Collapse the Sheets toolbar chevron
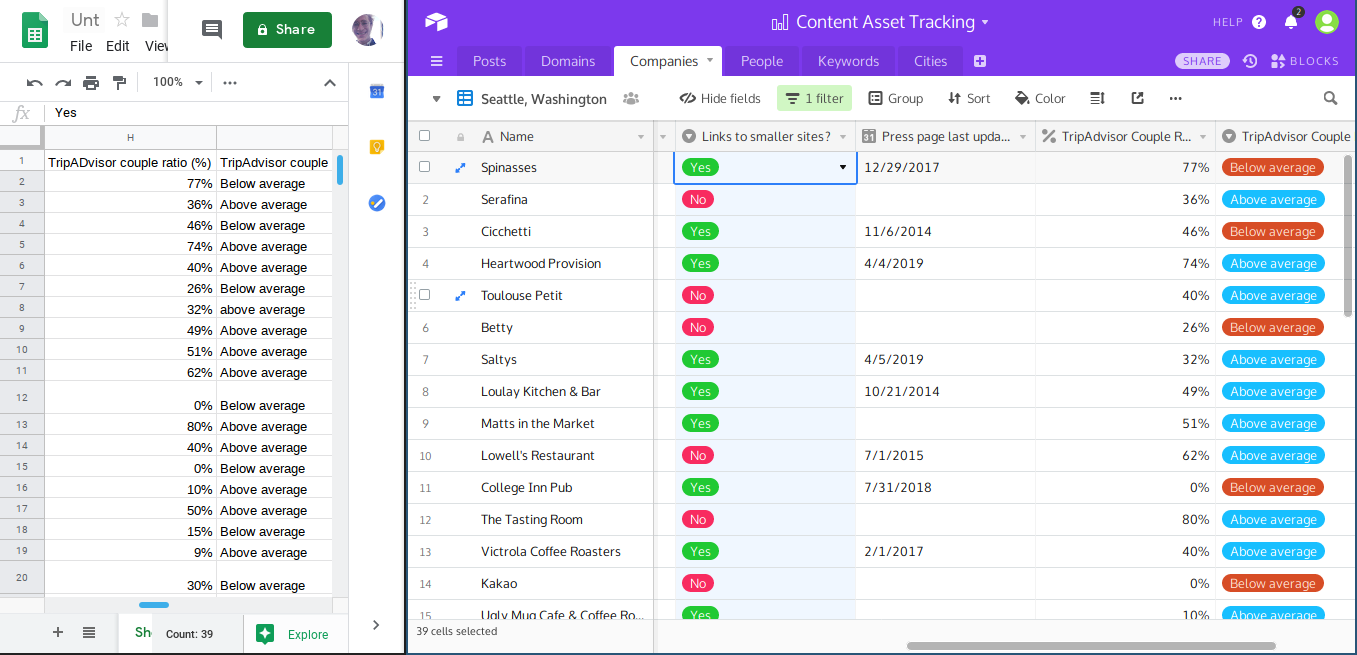 (x=330, y=82)
